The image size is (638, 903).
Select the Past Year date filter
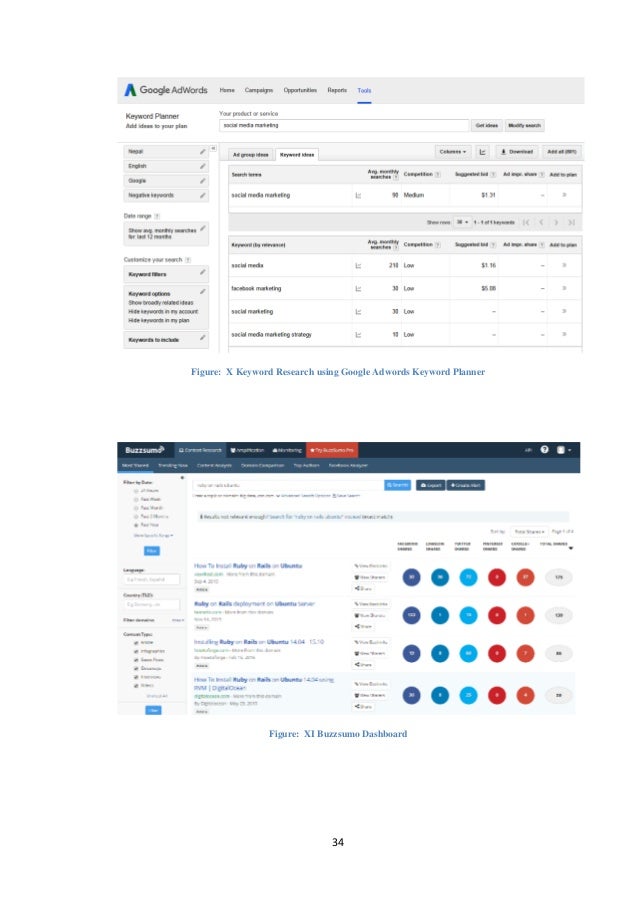pos(136,525)
